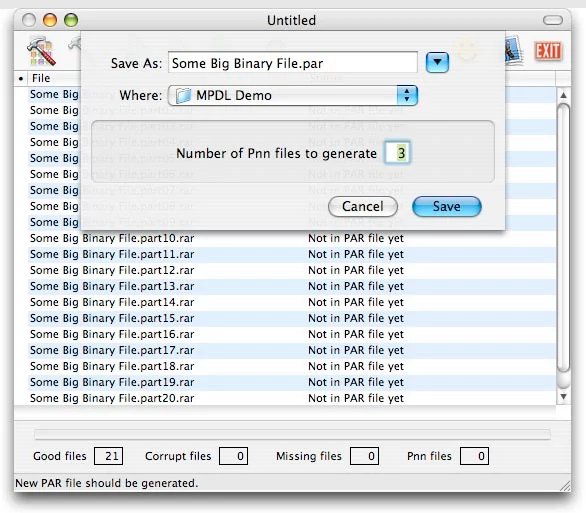The image size is (586, 513).
Task: Toggle toolbar with the title bar pill button
Action: point(552,20)
